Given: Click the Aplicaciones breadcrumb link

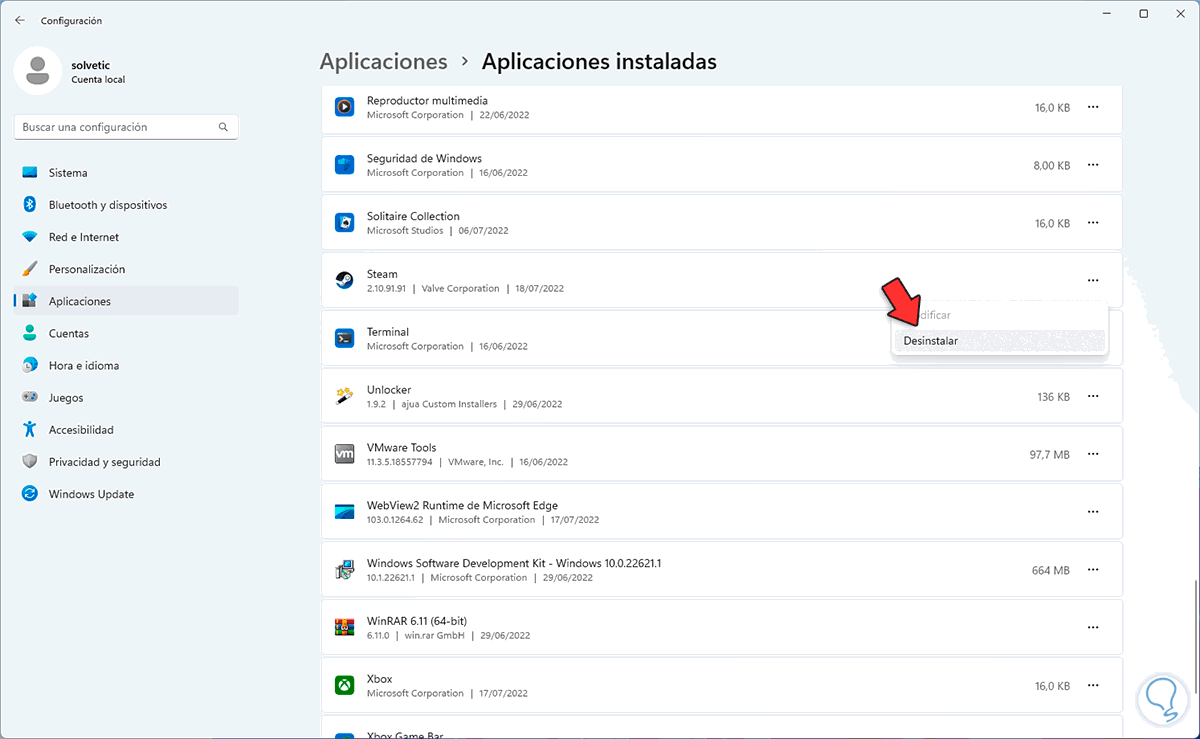Looking at the screenshot, I should [x=383, y=62].
